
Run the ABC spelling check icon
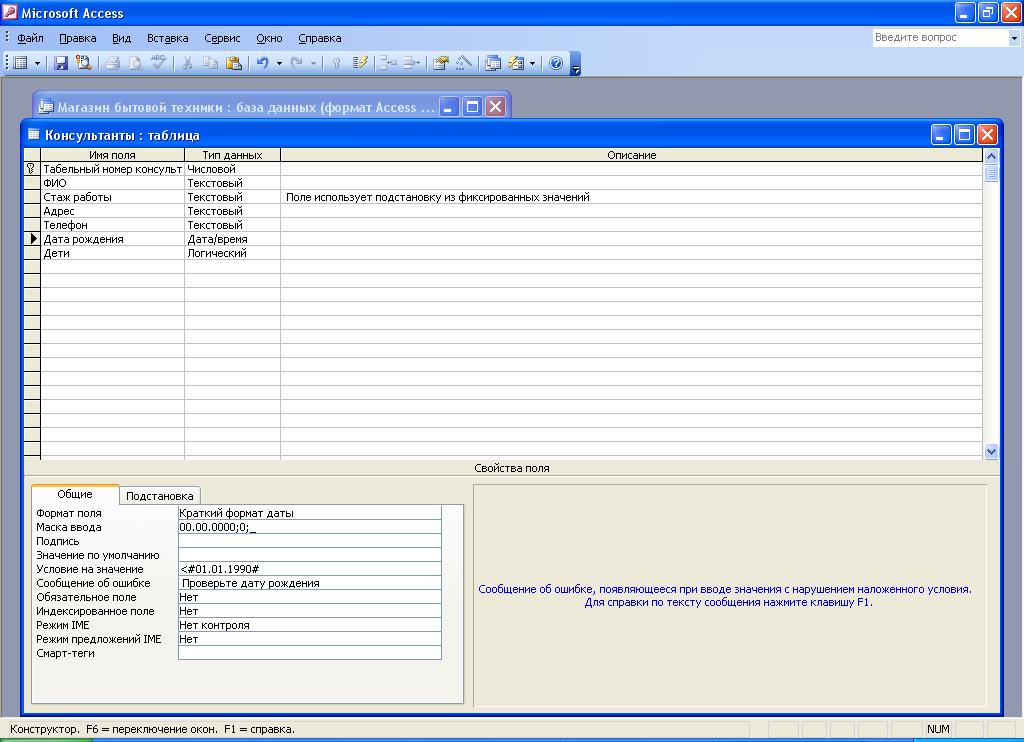click(159, 63)
